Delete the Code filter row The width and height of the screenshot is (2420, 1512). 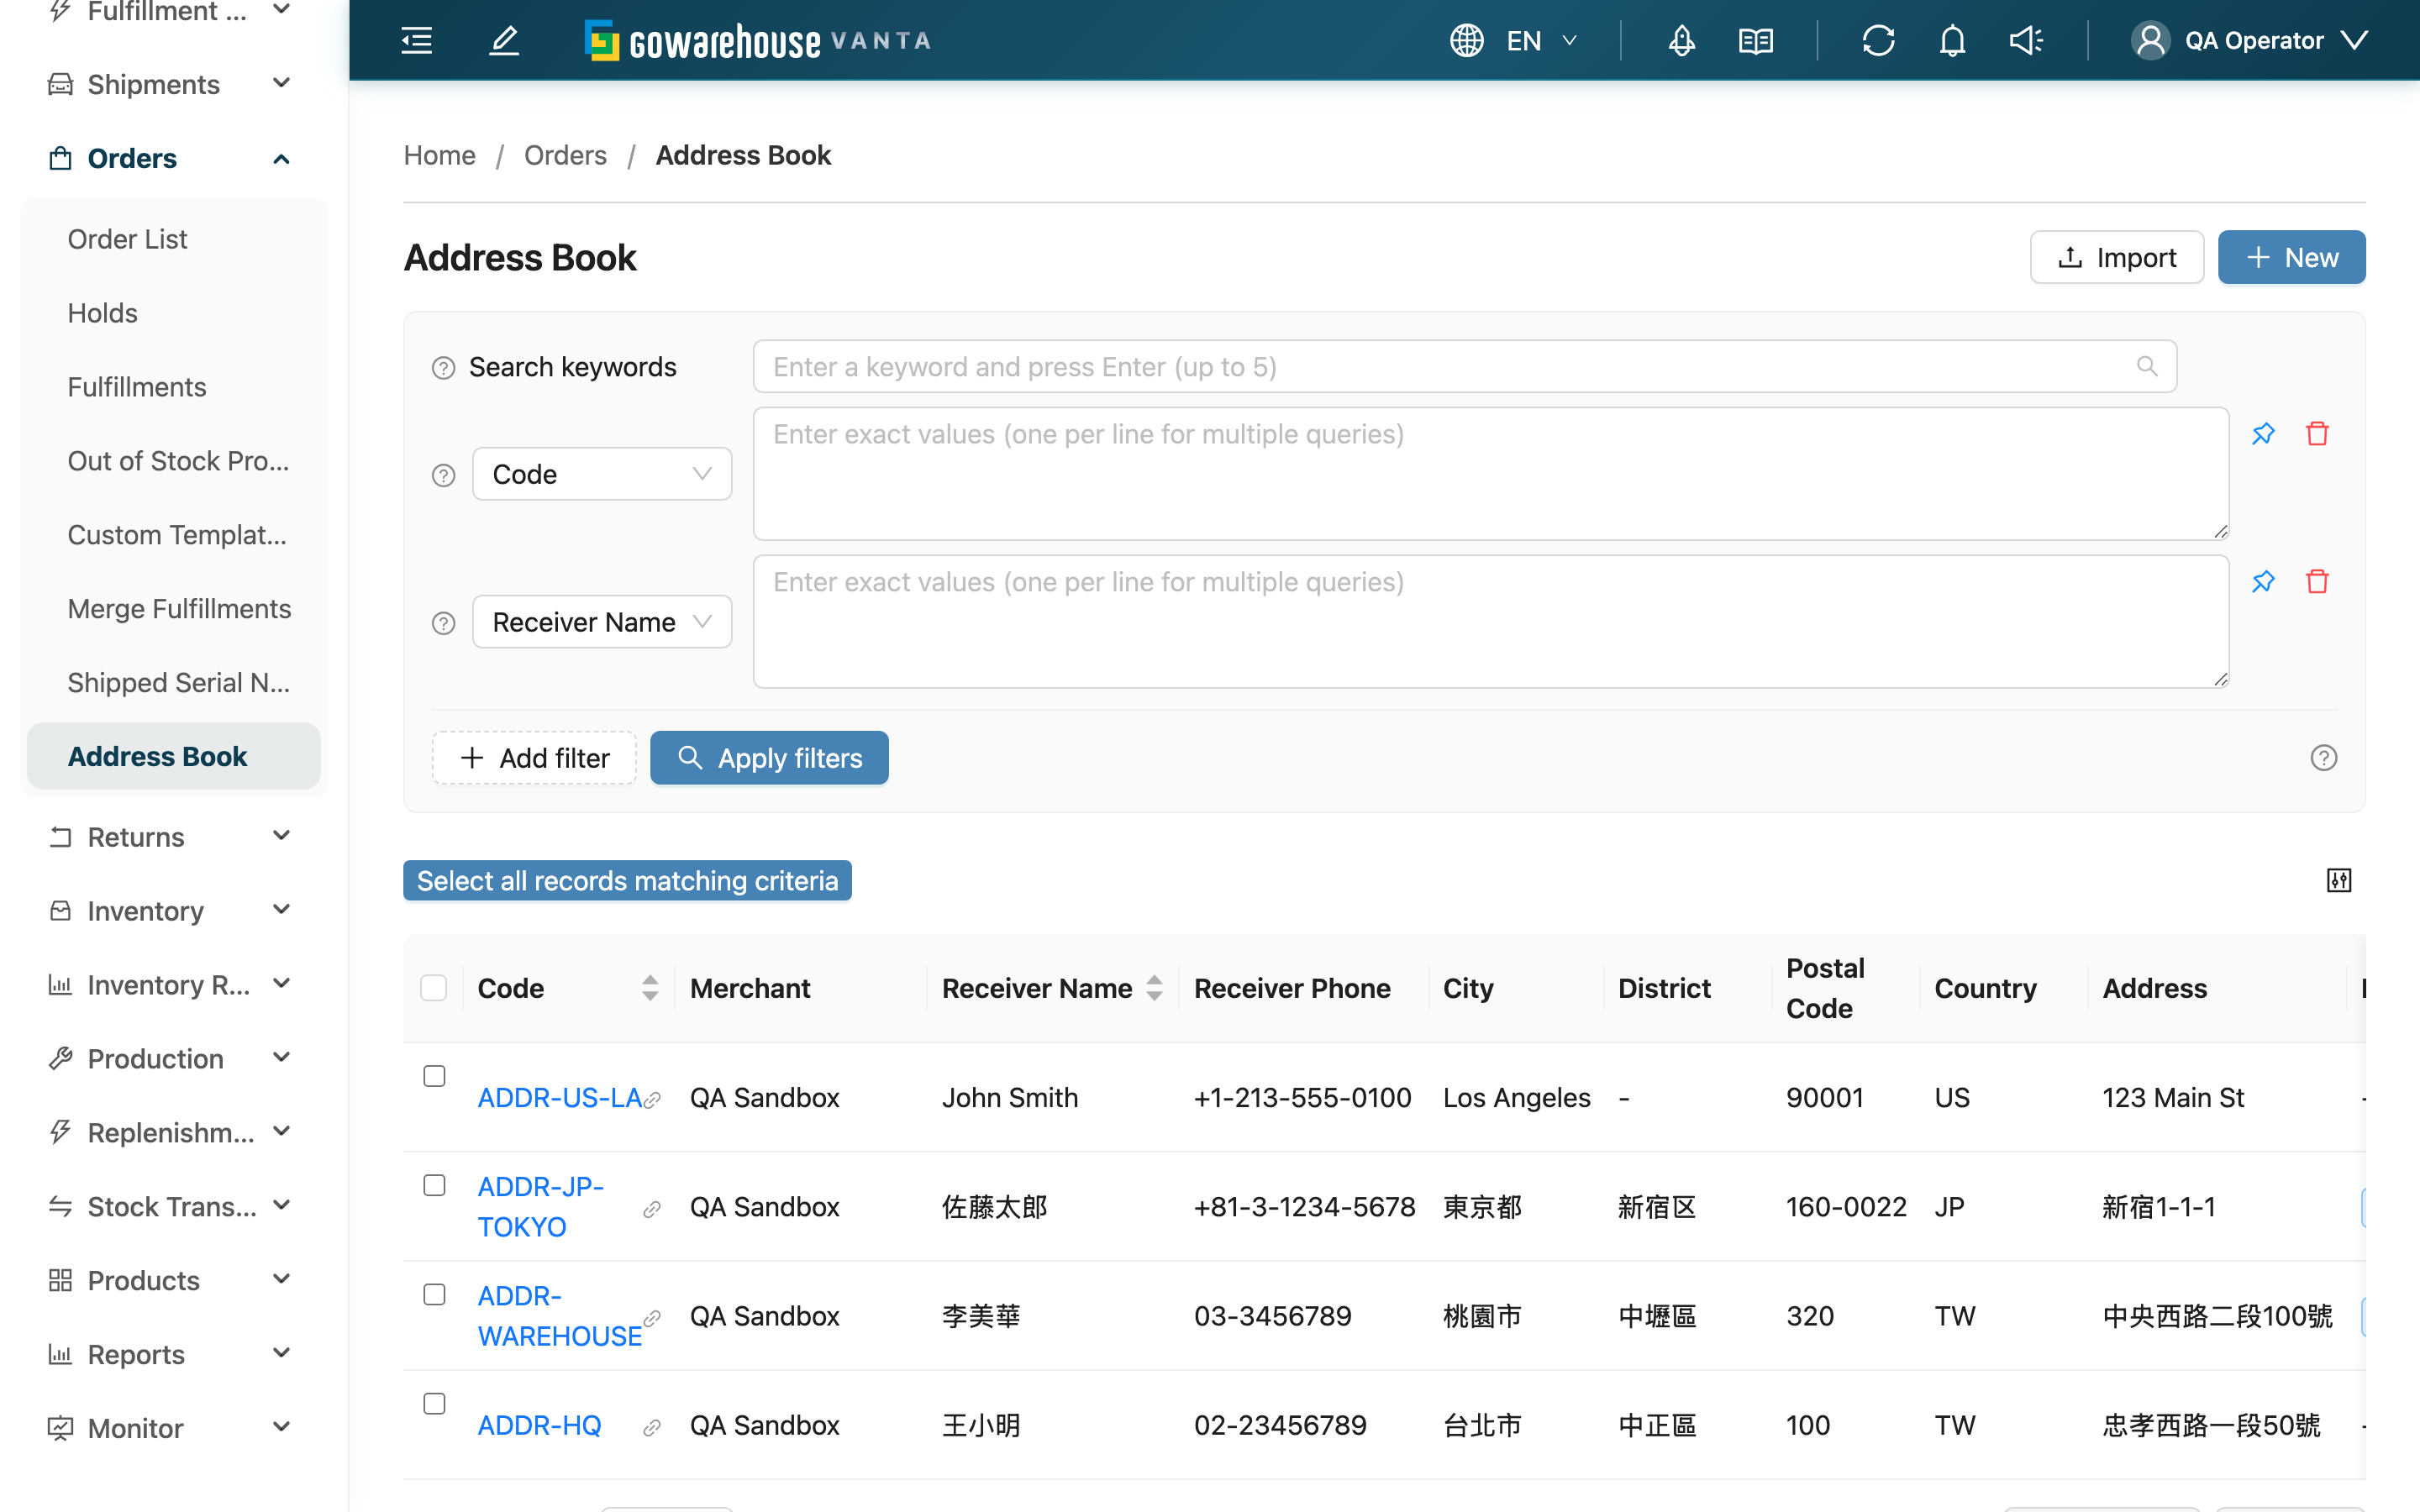[x=2317, y=434]
